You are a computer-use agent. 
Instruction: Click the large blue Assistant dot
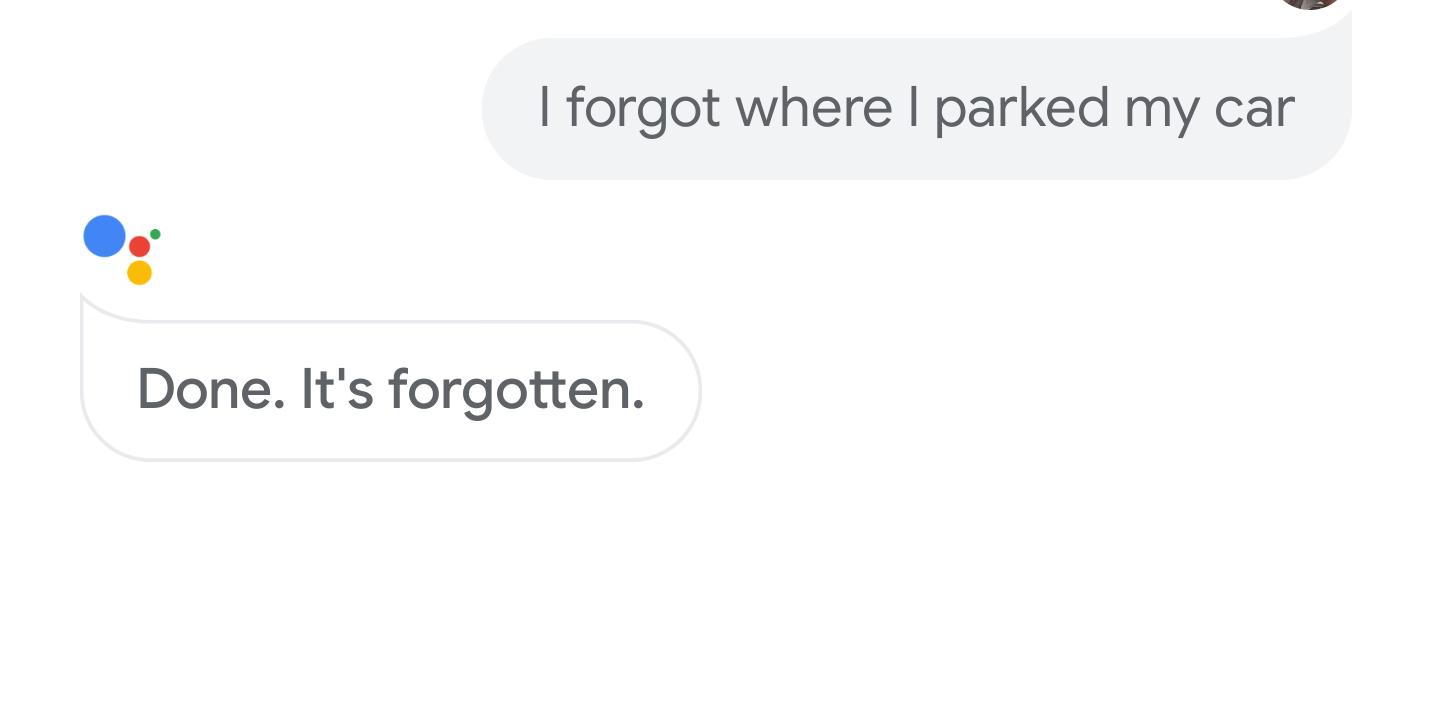(x=104, y=236)
